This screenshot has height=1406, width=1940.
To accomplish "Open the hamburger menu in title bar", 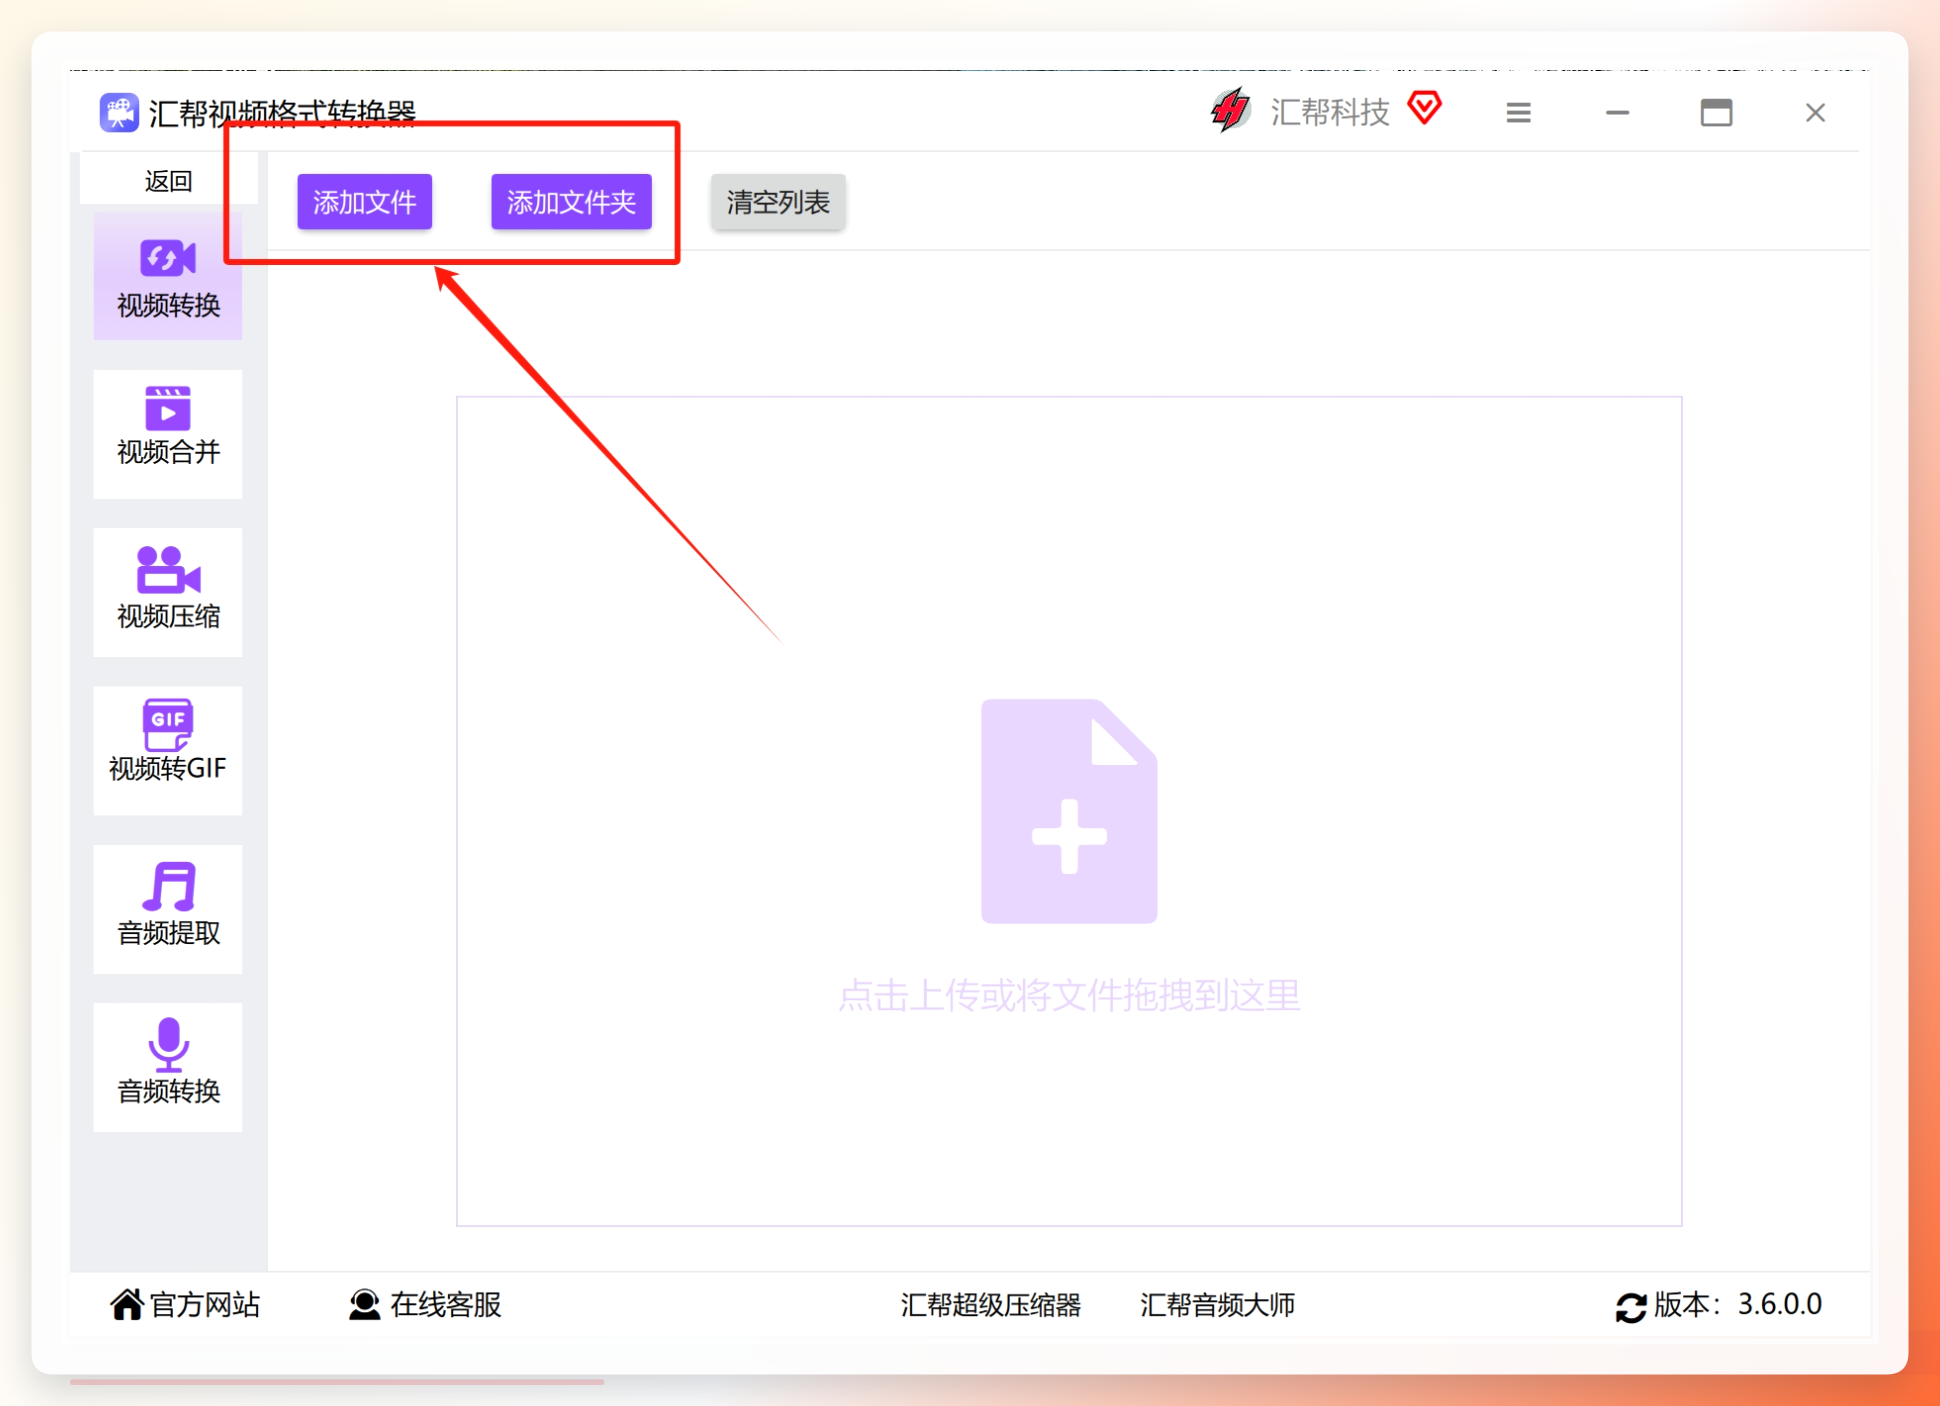I will pos(1518,113).
